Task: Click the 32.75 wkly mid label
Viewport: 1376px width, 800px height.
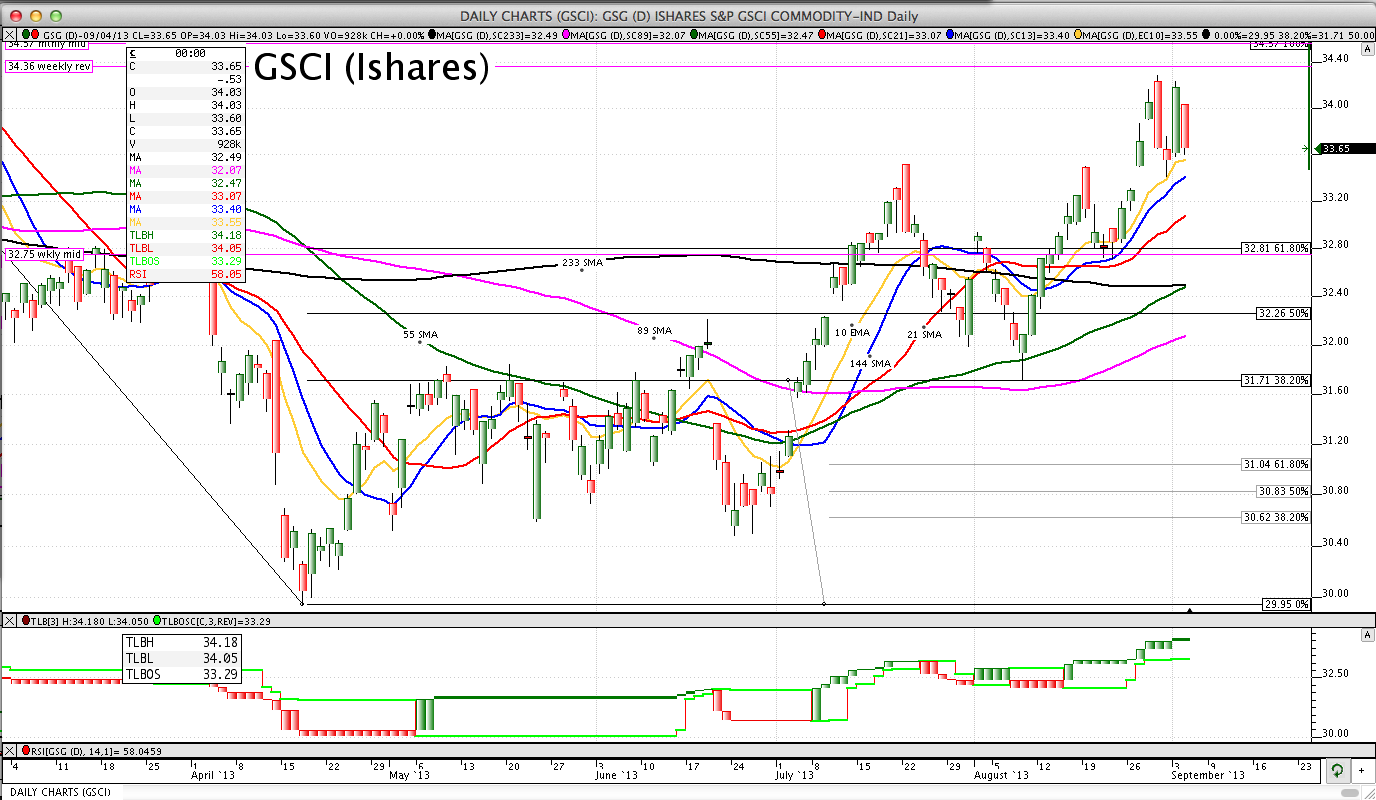Action: [x=44, y=254]
